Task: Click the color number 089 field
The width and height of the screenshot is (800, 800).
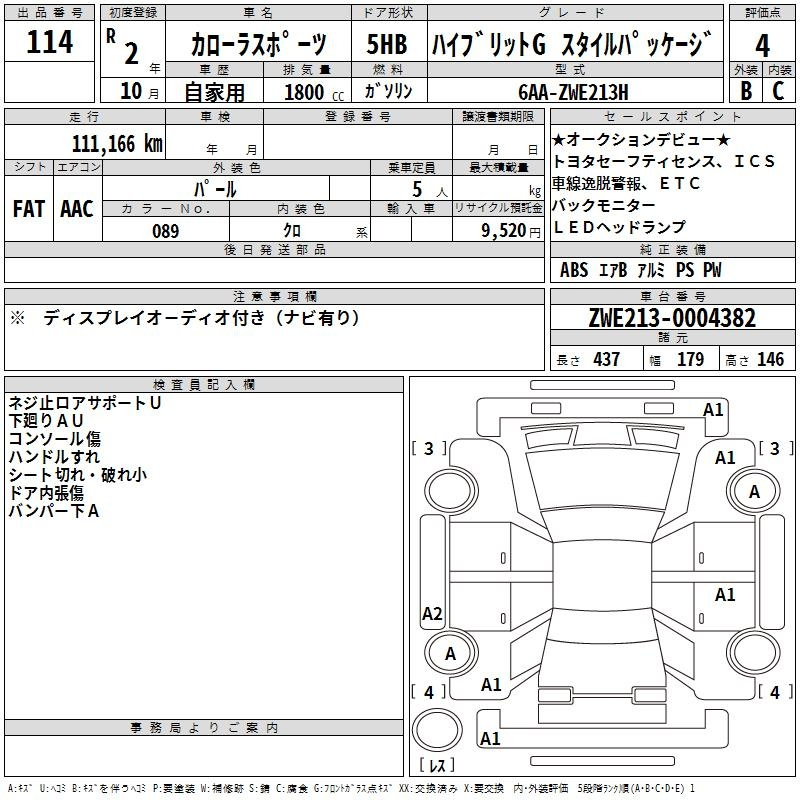Action: click(x=165, y=231)
